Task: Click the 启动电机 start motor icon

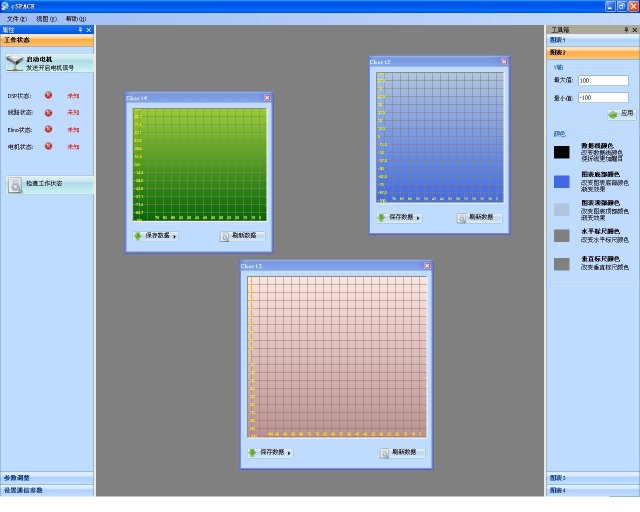Action: (x=15, y=63)
